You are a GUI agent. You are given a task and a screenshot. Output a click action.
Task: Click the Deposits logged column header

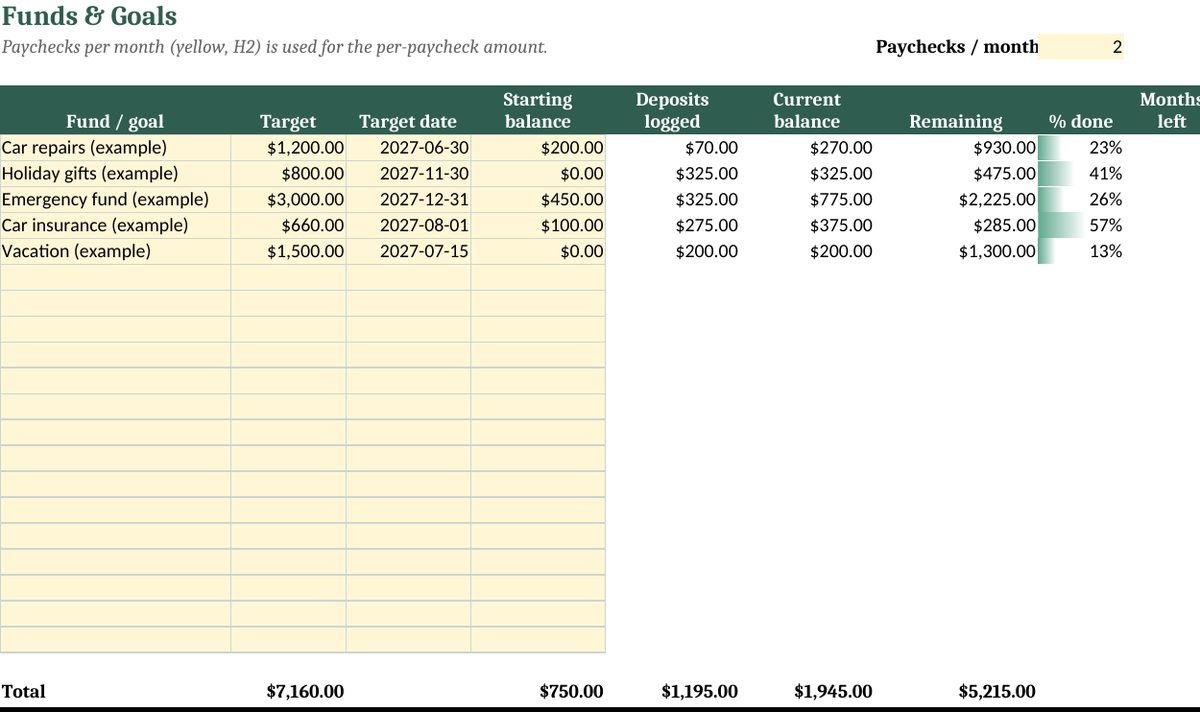[x=672, y=111]
